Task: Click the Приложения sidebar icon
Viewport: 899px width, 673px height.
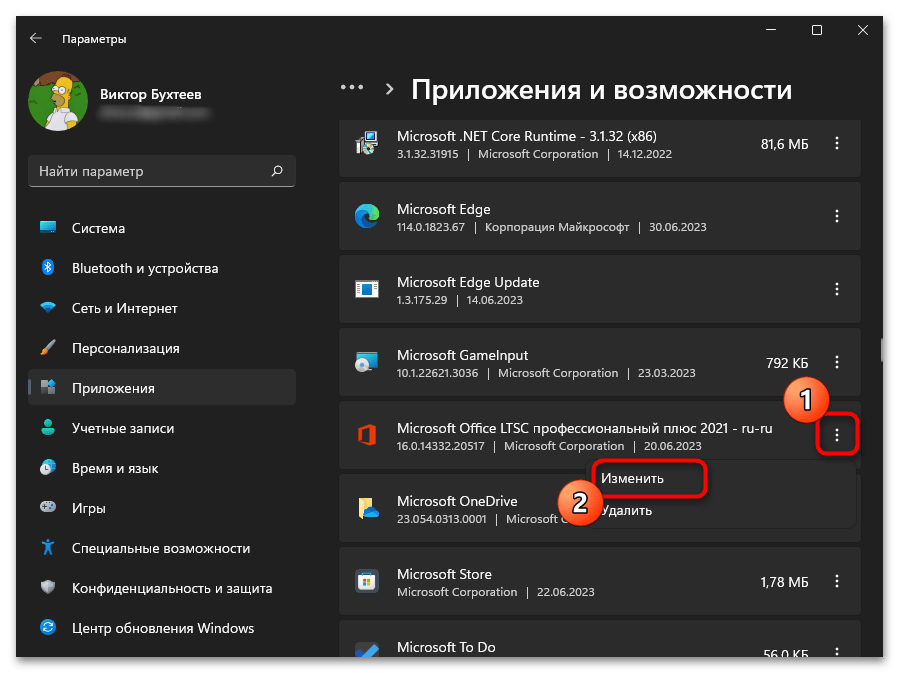Action: 48,388
